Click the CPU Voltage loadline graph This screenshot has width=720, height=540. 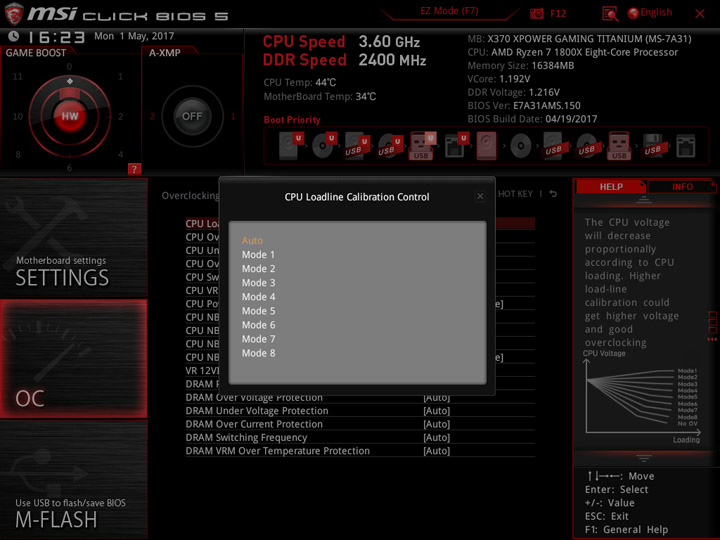click(x=642, y=397)
